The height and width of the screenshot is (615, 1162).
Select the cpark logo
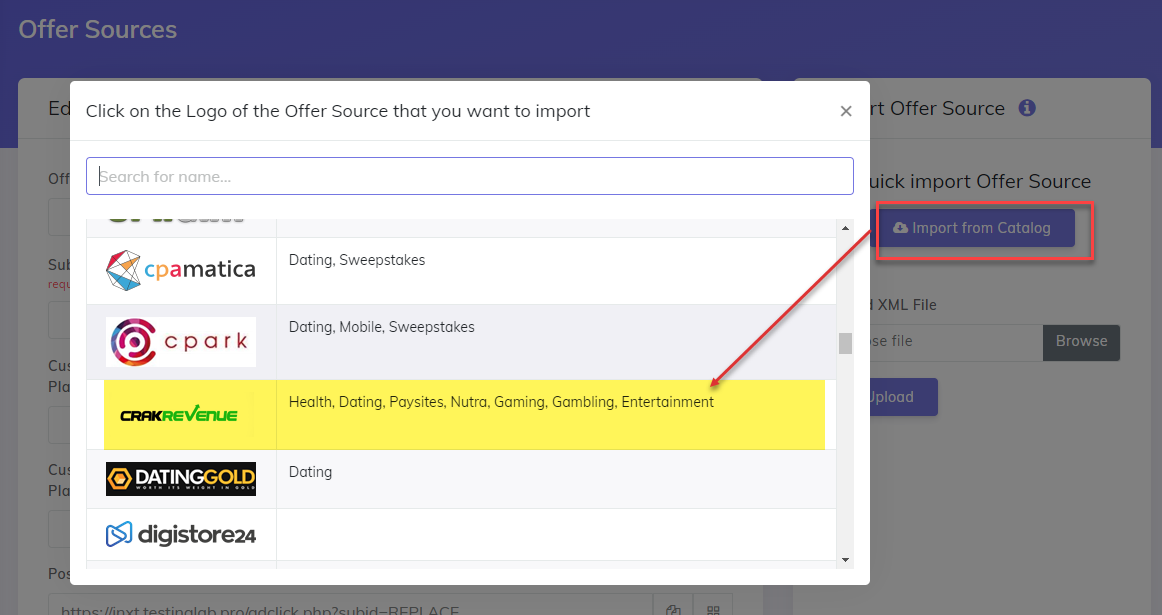[x=181, y=342]
